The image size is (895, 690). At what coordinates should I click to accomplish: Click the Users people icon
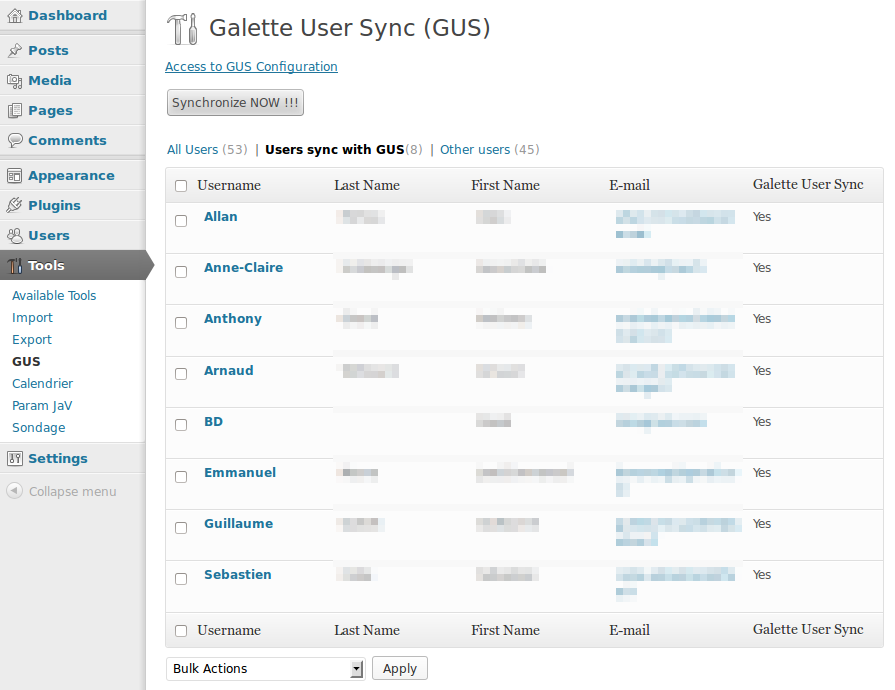point(14,235)
